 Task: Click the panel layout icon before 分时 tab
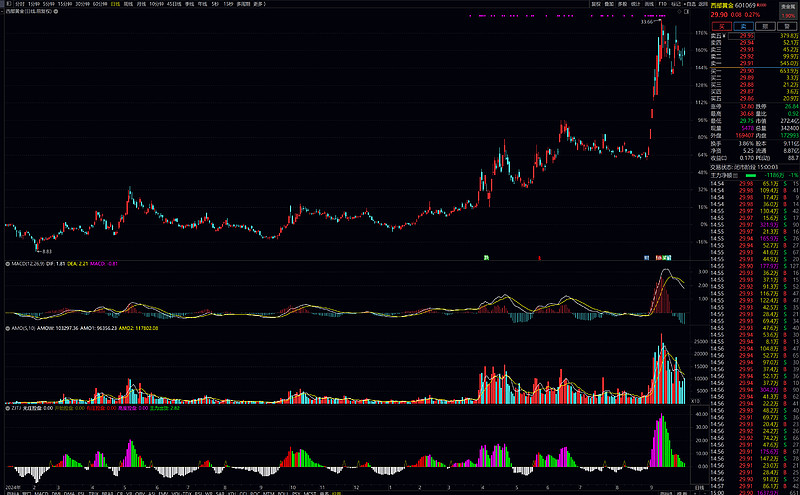8,4
